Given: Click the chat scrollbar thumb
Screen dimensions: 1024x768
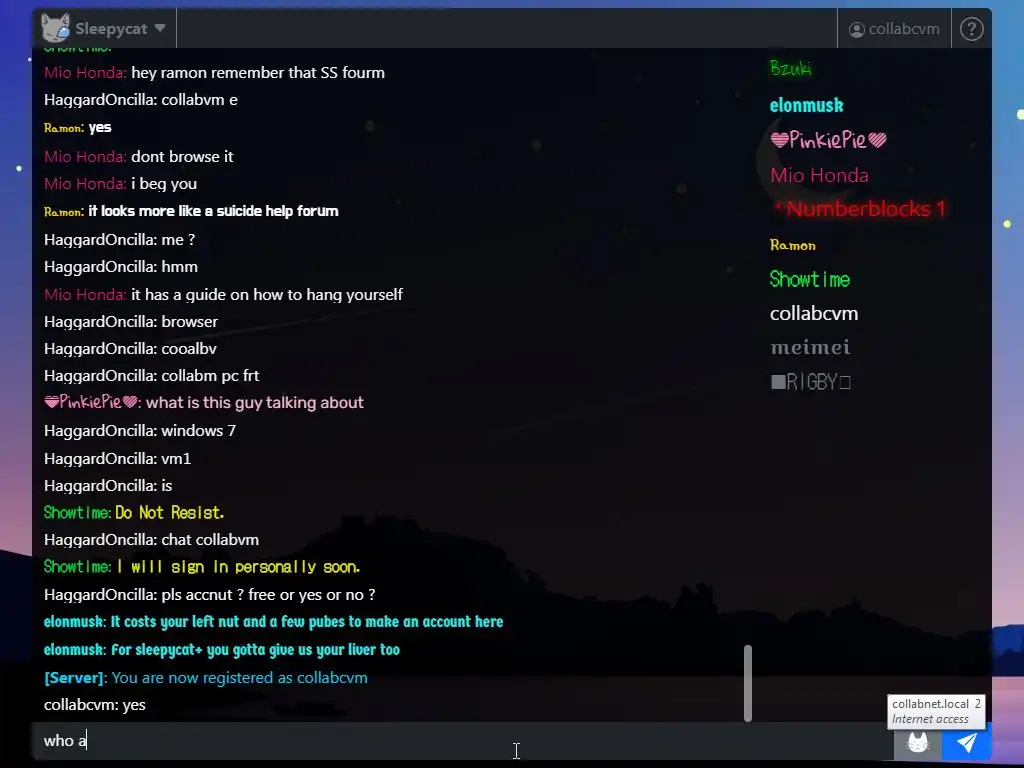Looking at the screenshot, I should [748, 683].
